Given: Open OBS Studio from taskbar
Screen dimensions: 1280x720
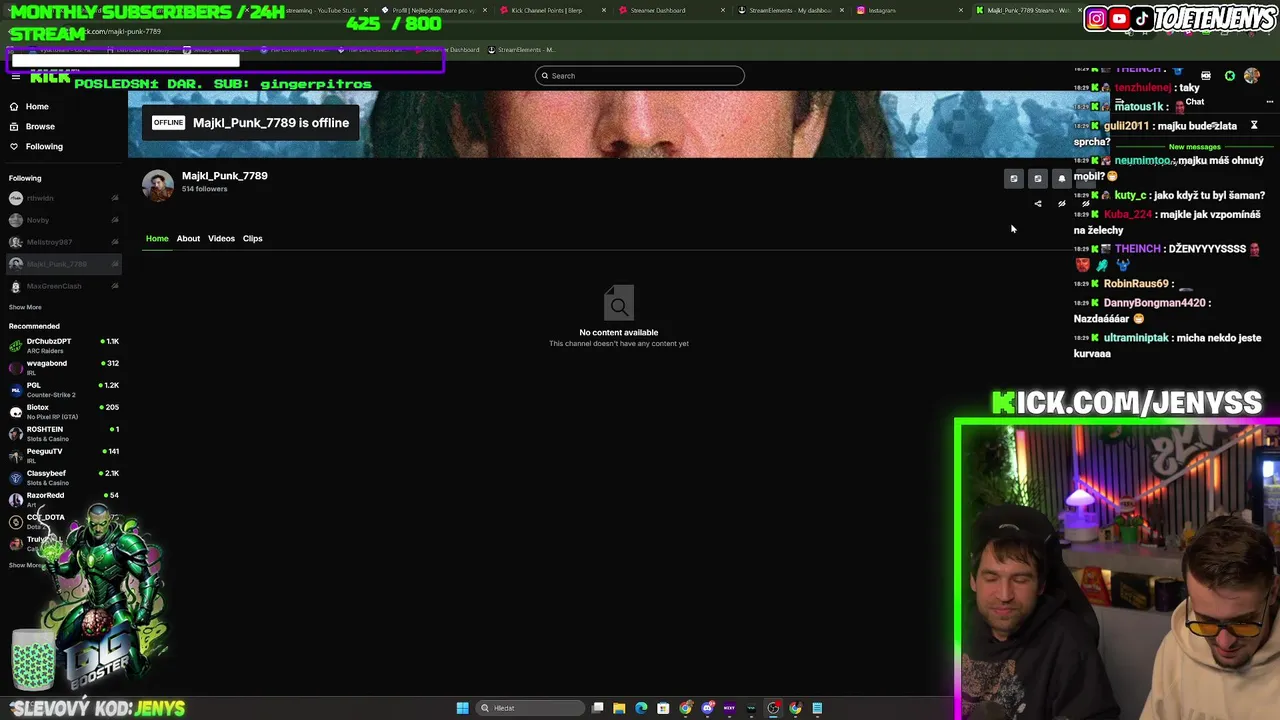Looking at the screenshot, I should [x=773, y=708].
